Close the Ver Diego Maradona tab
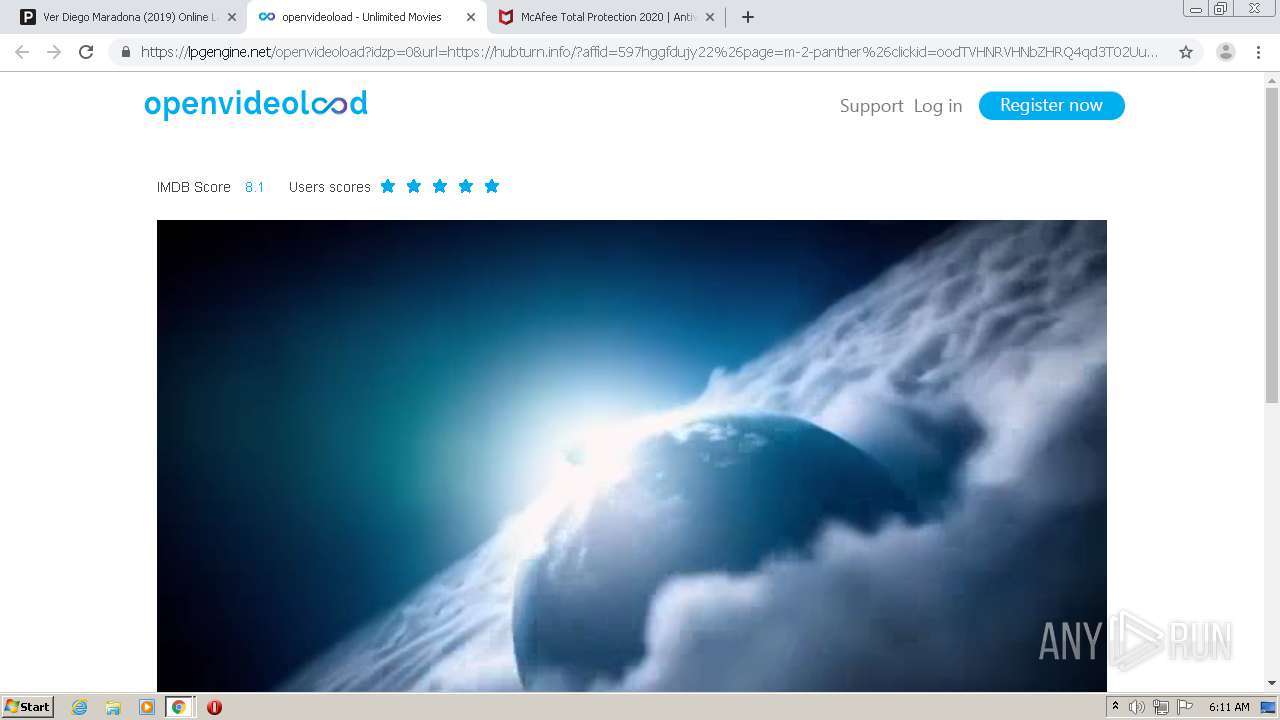The image size is (1280, 720). (232, 17)
